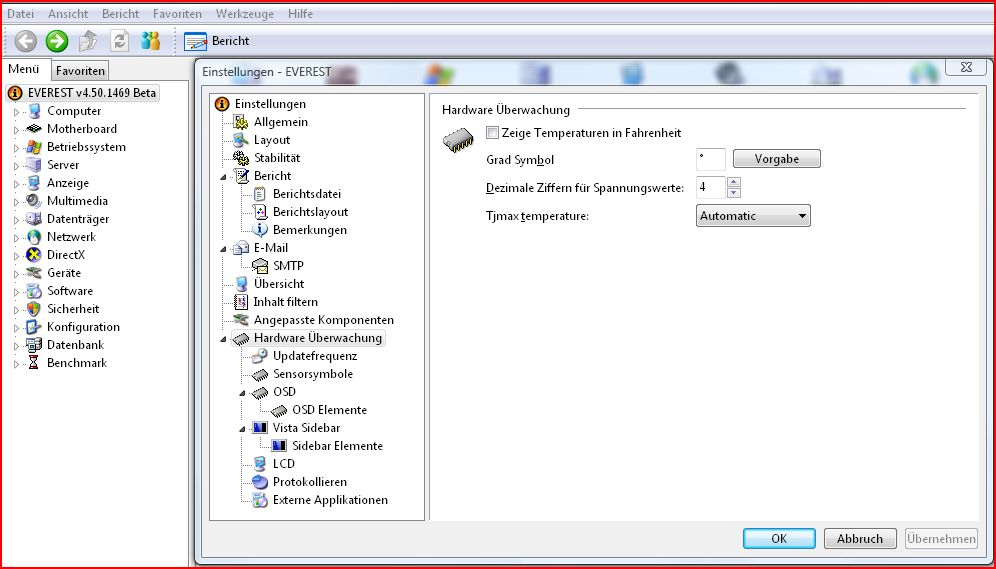
Task: Select the Motherboard icon in main tree
Action: pos(34,129)
